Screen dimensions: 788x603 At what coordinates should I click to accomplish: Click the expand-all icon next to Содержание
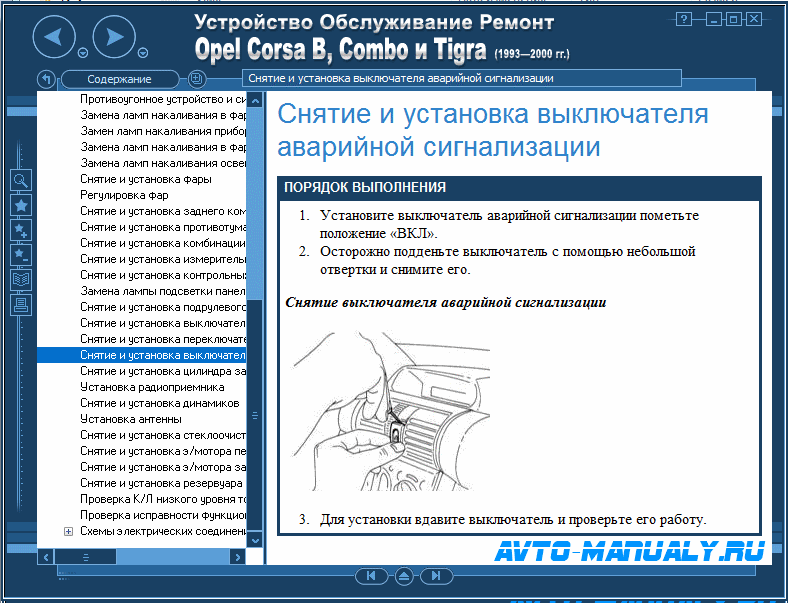(x=196, y=78)
